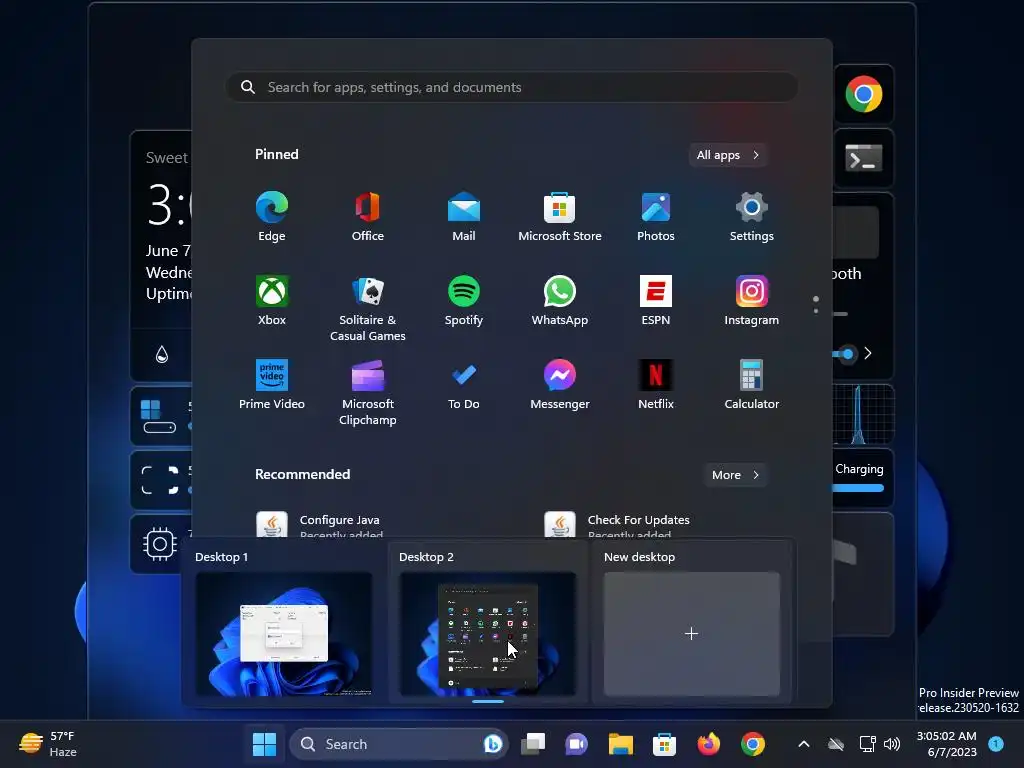Launch the To Do app

[x=464, y=385]
